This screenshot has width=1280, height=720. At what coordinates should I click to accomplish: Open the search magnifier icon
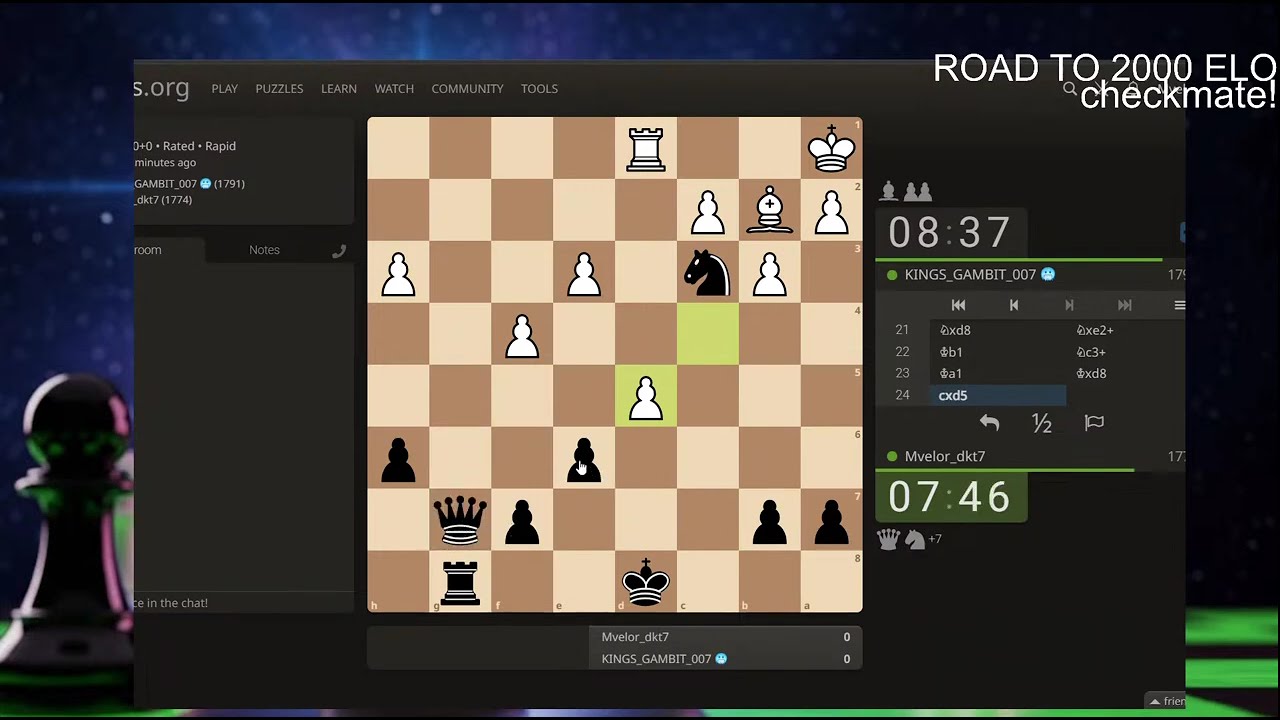(x=1070, y=89)
